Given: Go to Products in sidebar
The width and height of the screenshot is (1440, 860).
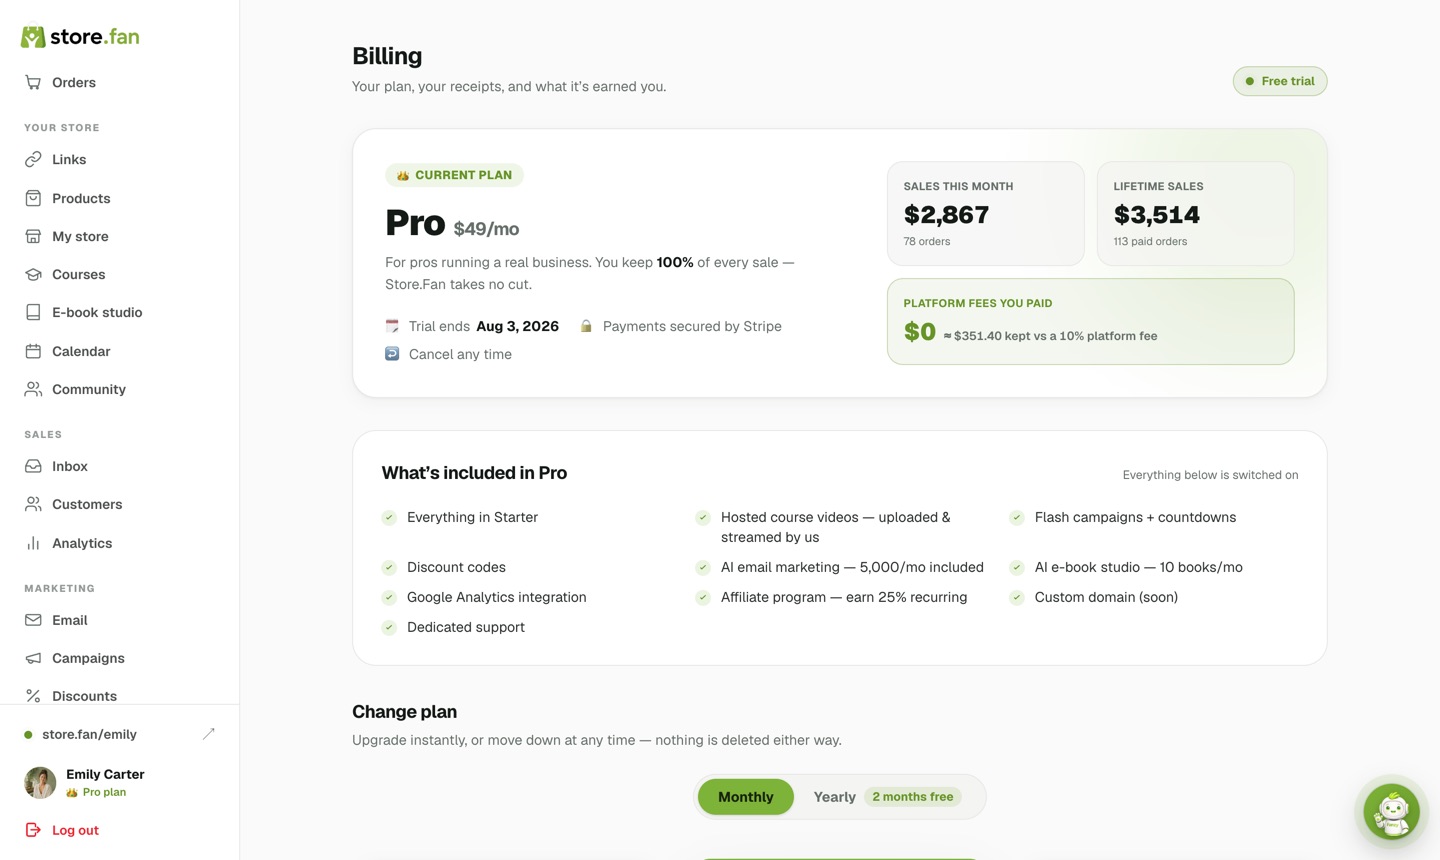Looking at the screenshot, I should coord(81,198).
